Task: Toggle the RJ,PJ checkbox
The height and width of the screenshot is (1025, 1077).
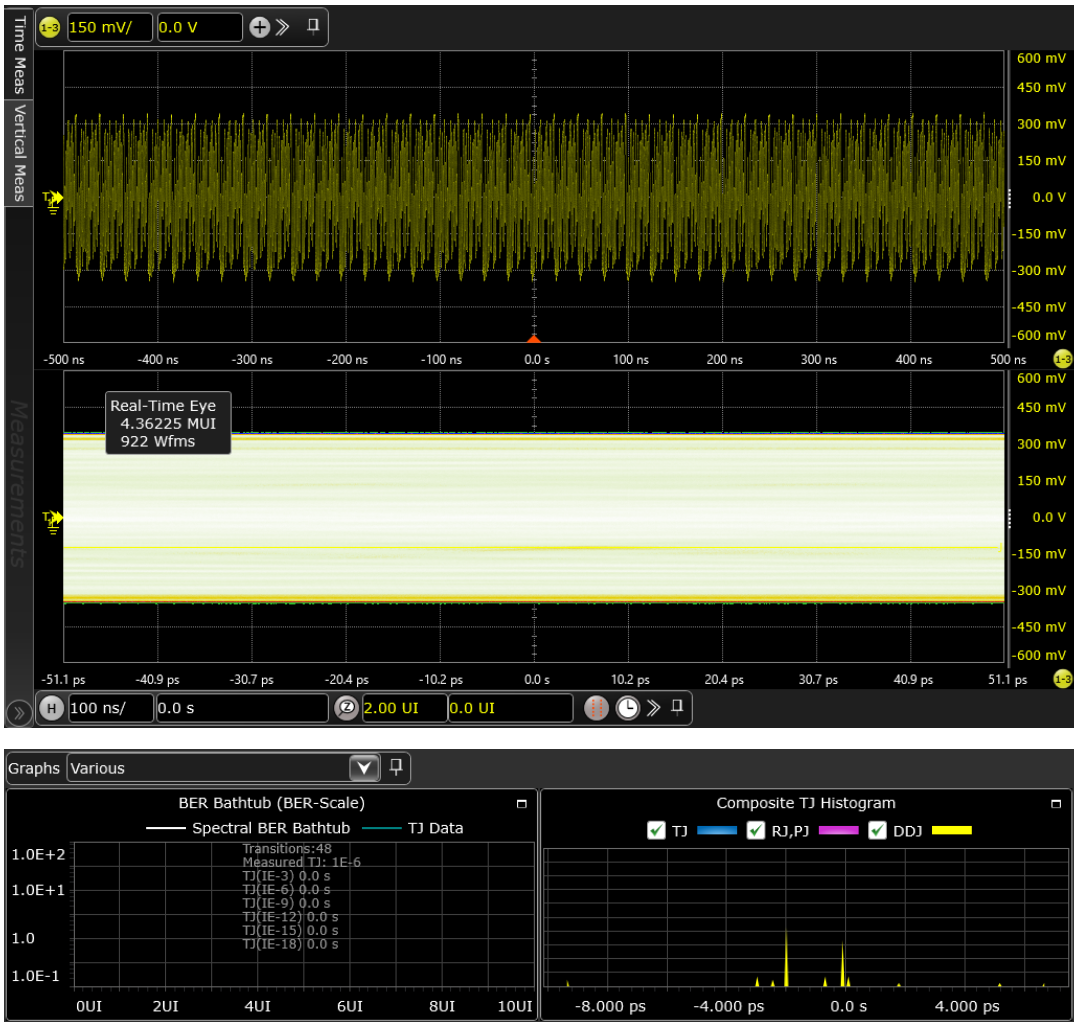Action: tap(756, 830)
